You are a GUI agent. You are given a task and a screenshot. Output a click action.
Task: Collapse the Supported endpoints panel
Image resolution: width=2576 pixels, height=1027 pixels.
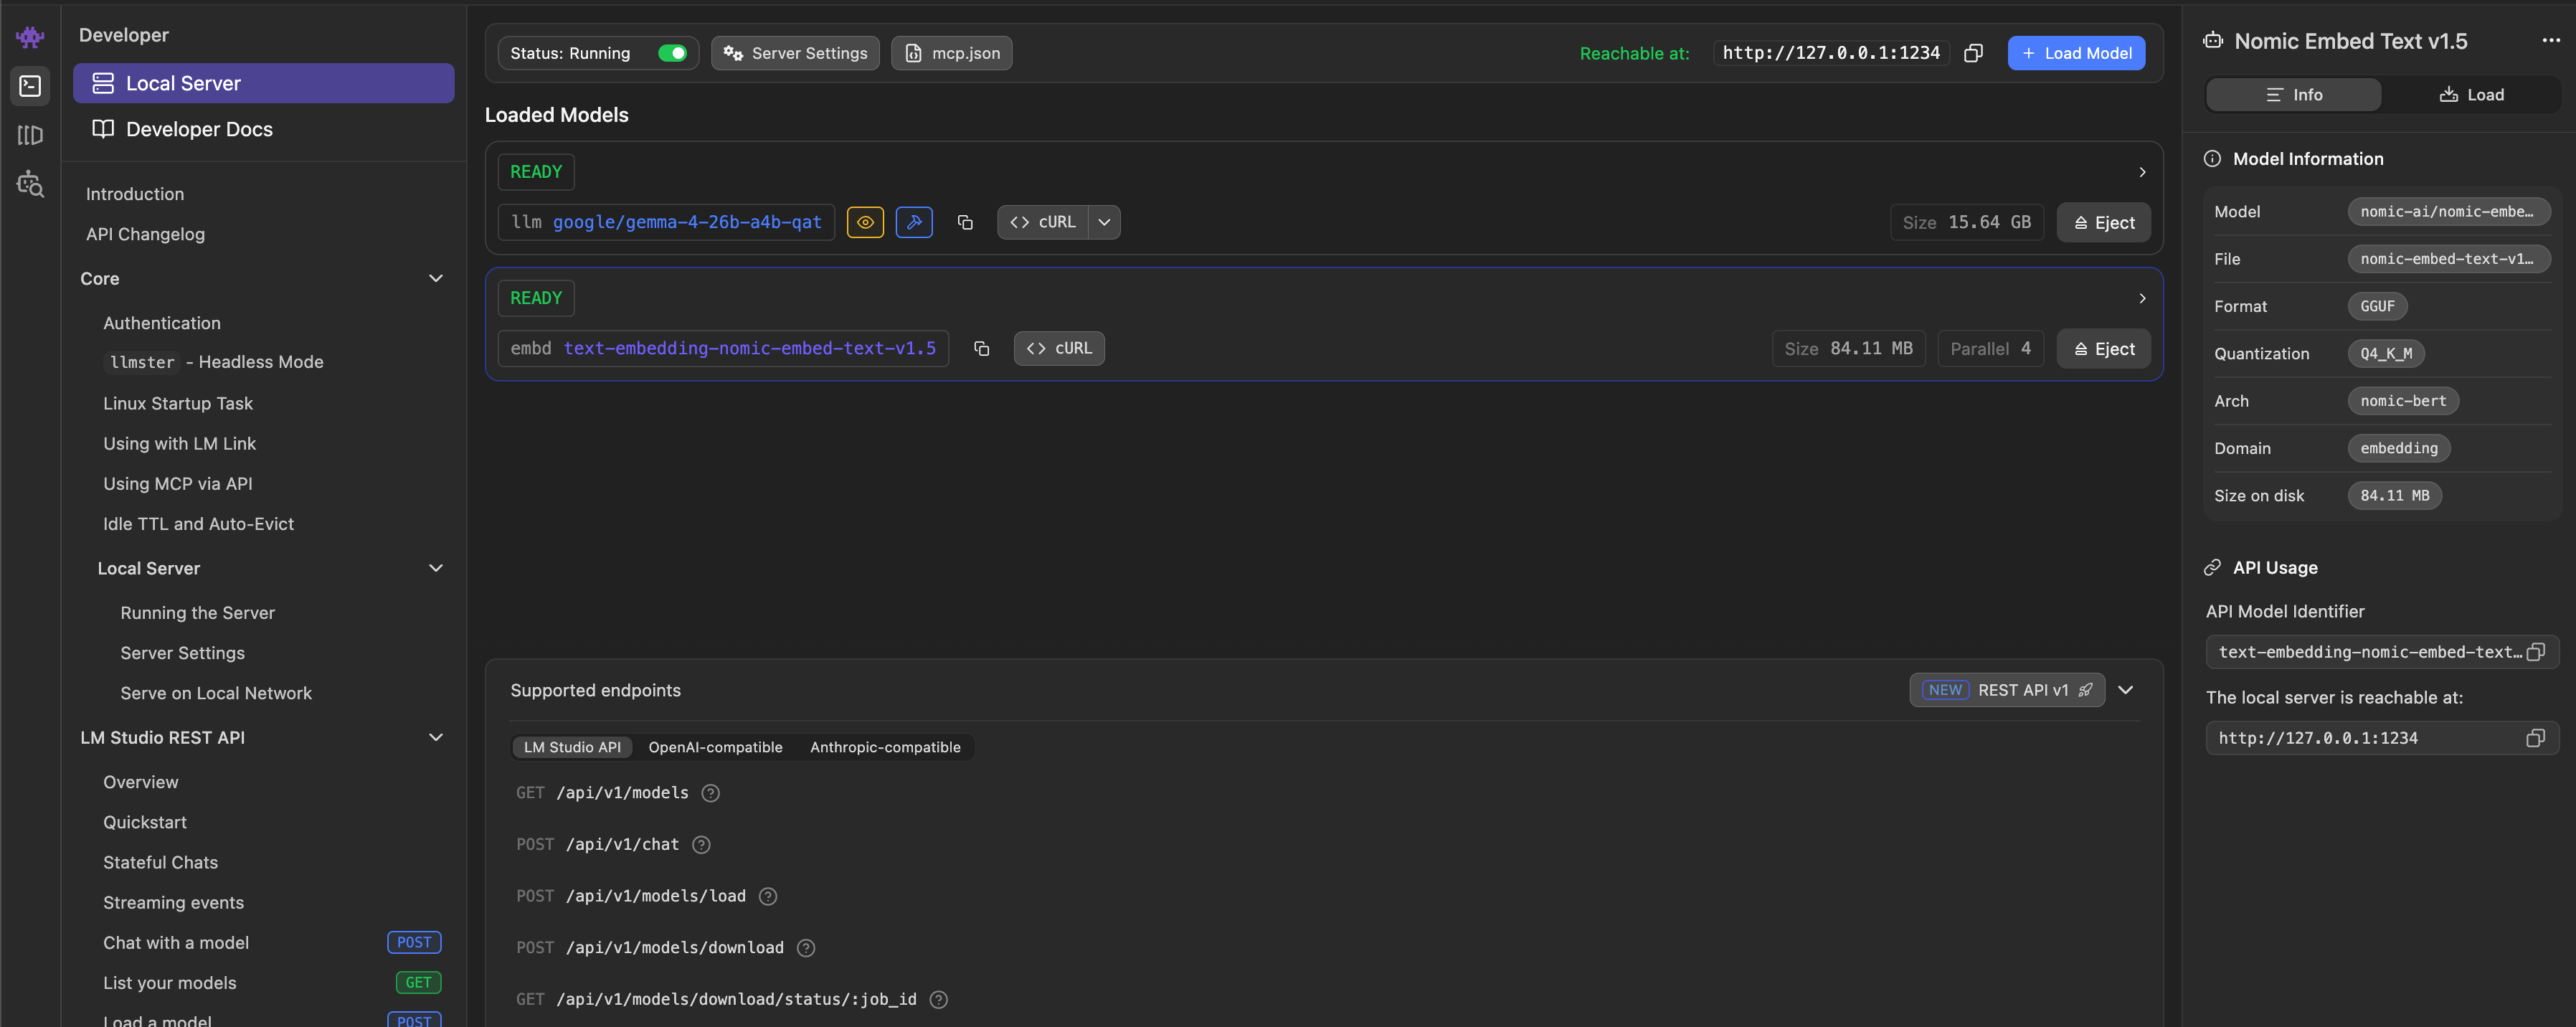click(x=2125, y=690)
